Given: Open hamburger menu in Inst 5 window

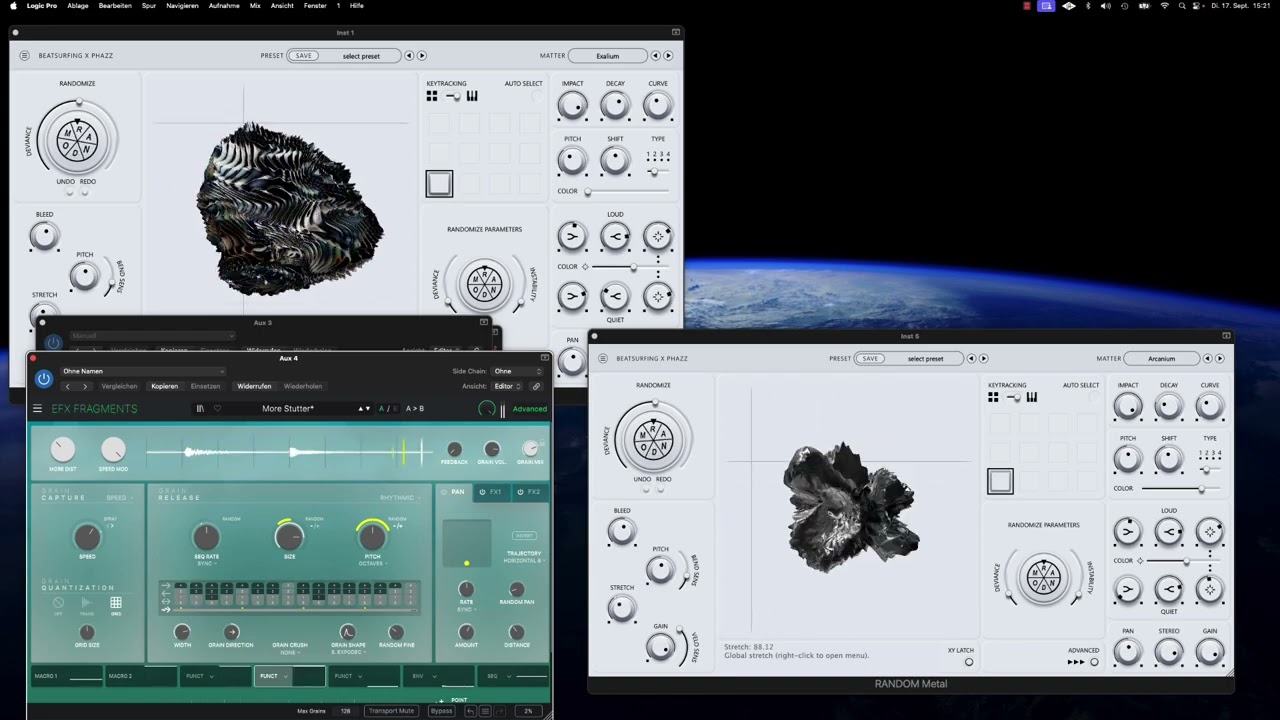Looking at the screenshot, I should coord(602,358).
